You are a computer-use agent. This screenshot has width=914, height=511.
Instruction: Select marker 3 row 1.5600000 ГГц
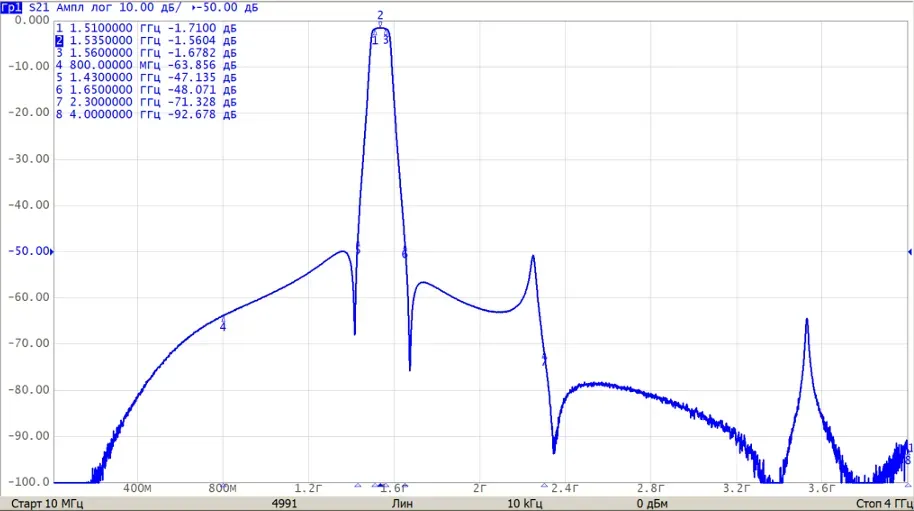(x=146, y=52)
